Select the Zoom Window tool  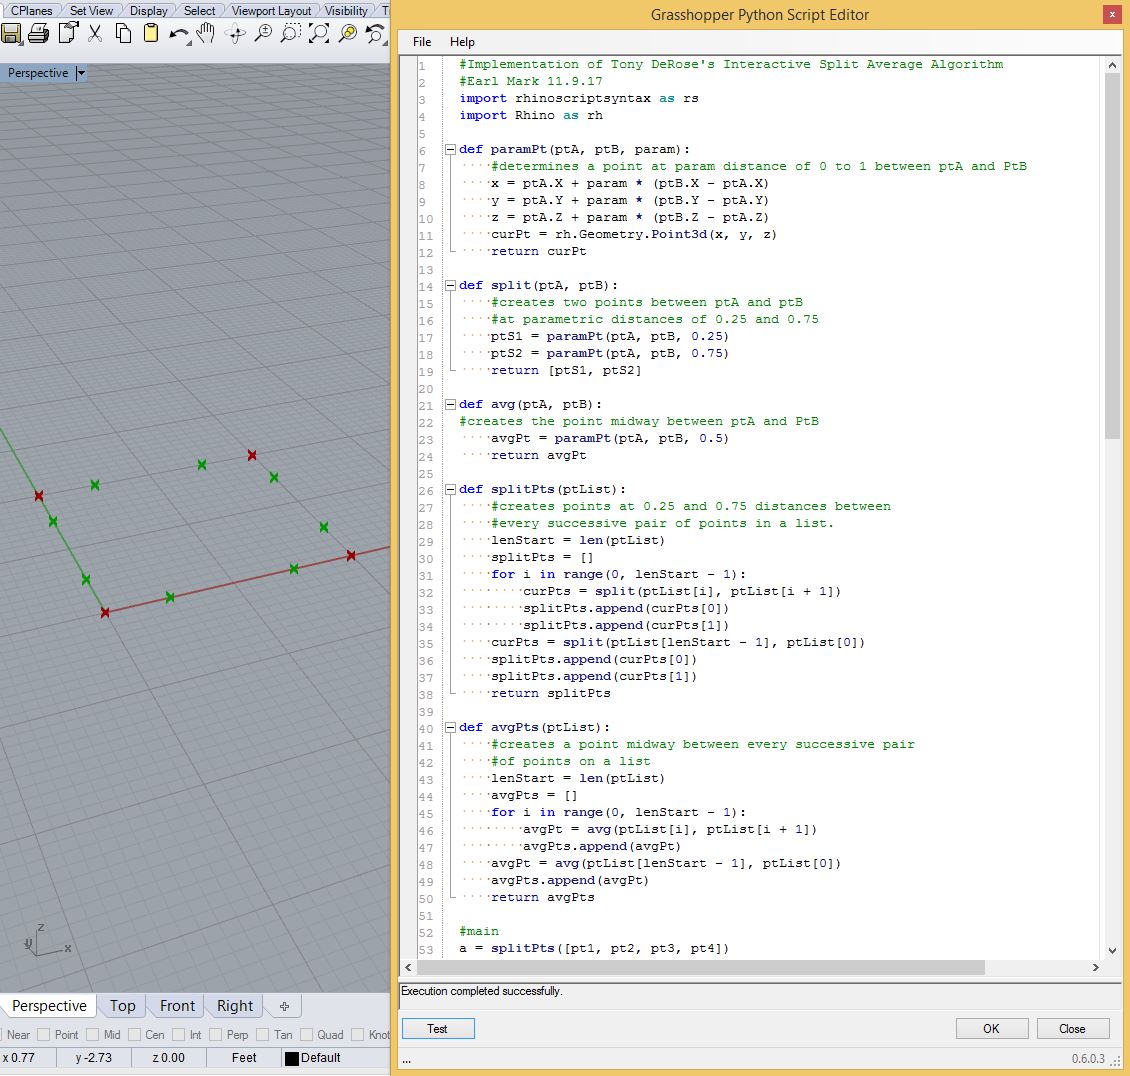click(x=290, y=33)
